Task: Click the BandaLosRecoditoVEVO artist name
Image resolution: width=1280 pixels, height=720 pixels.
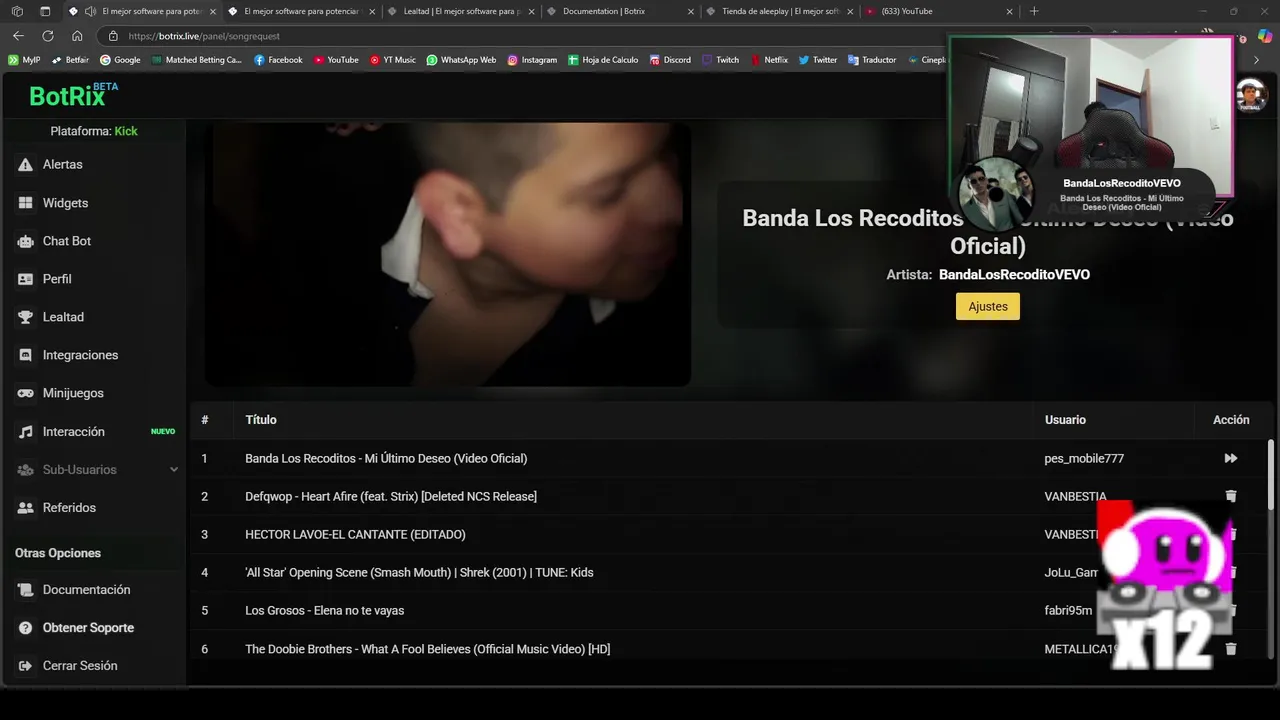Action: point(1014,274)
